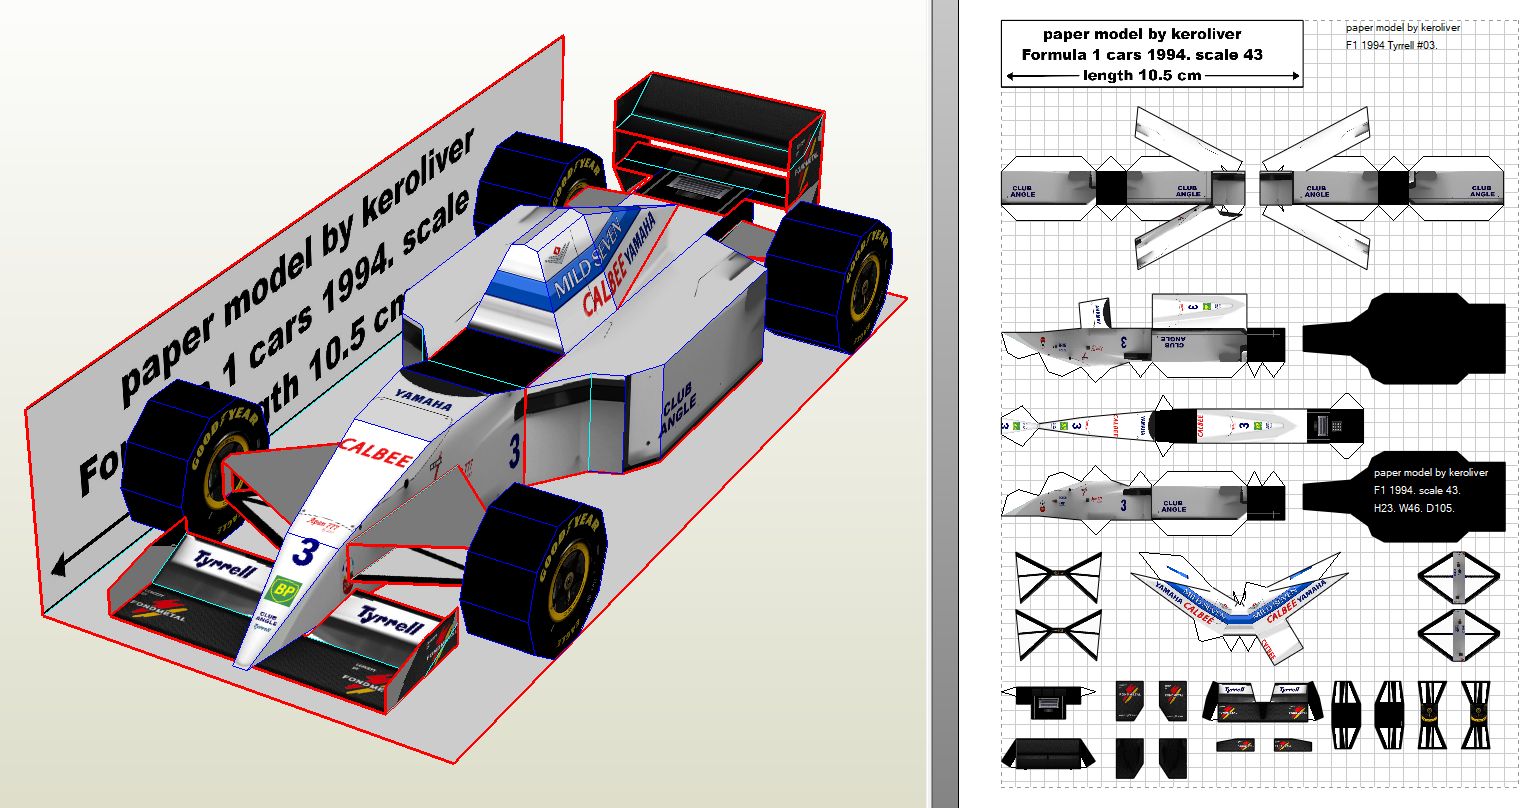Click the 'F1 1994 Tyrrell #03.' text label
Screen dimensions: 1535x808
click(1391, 45)
